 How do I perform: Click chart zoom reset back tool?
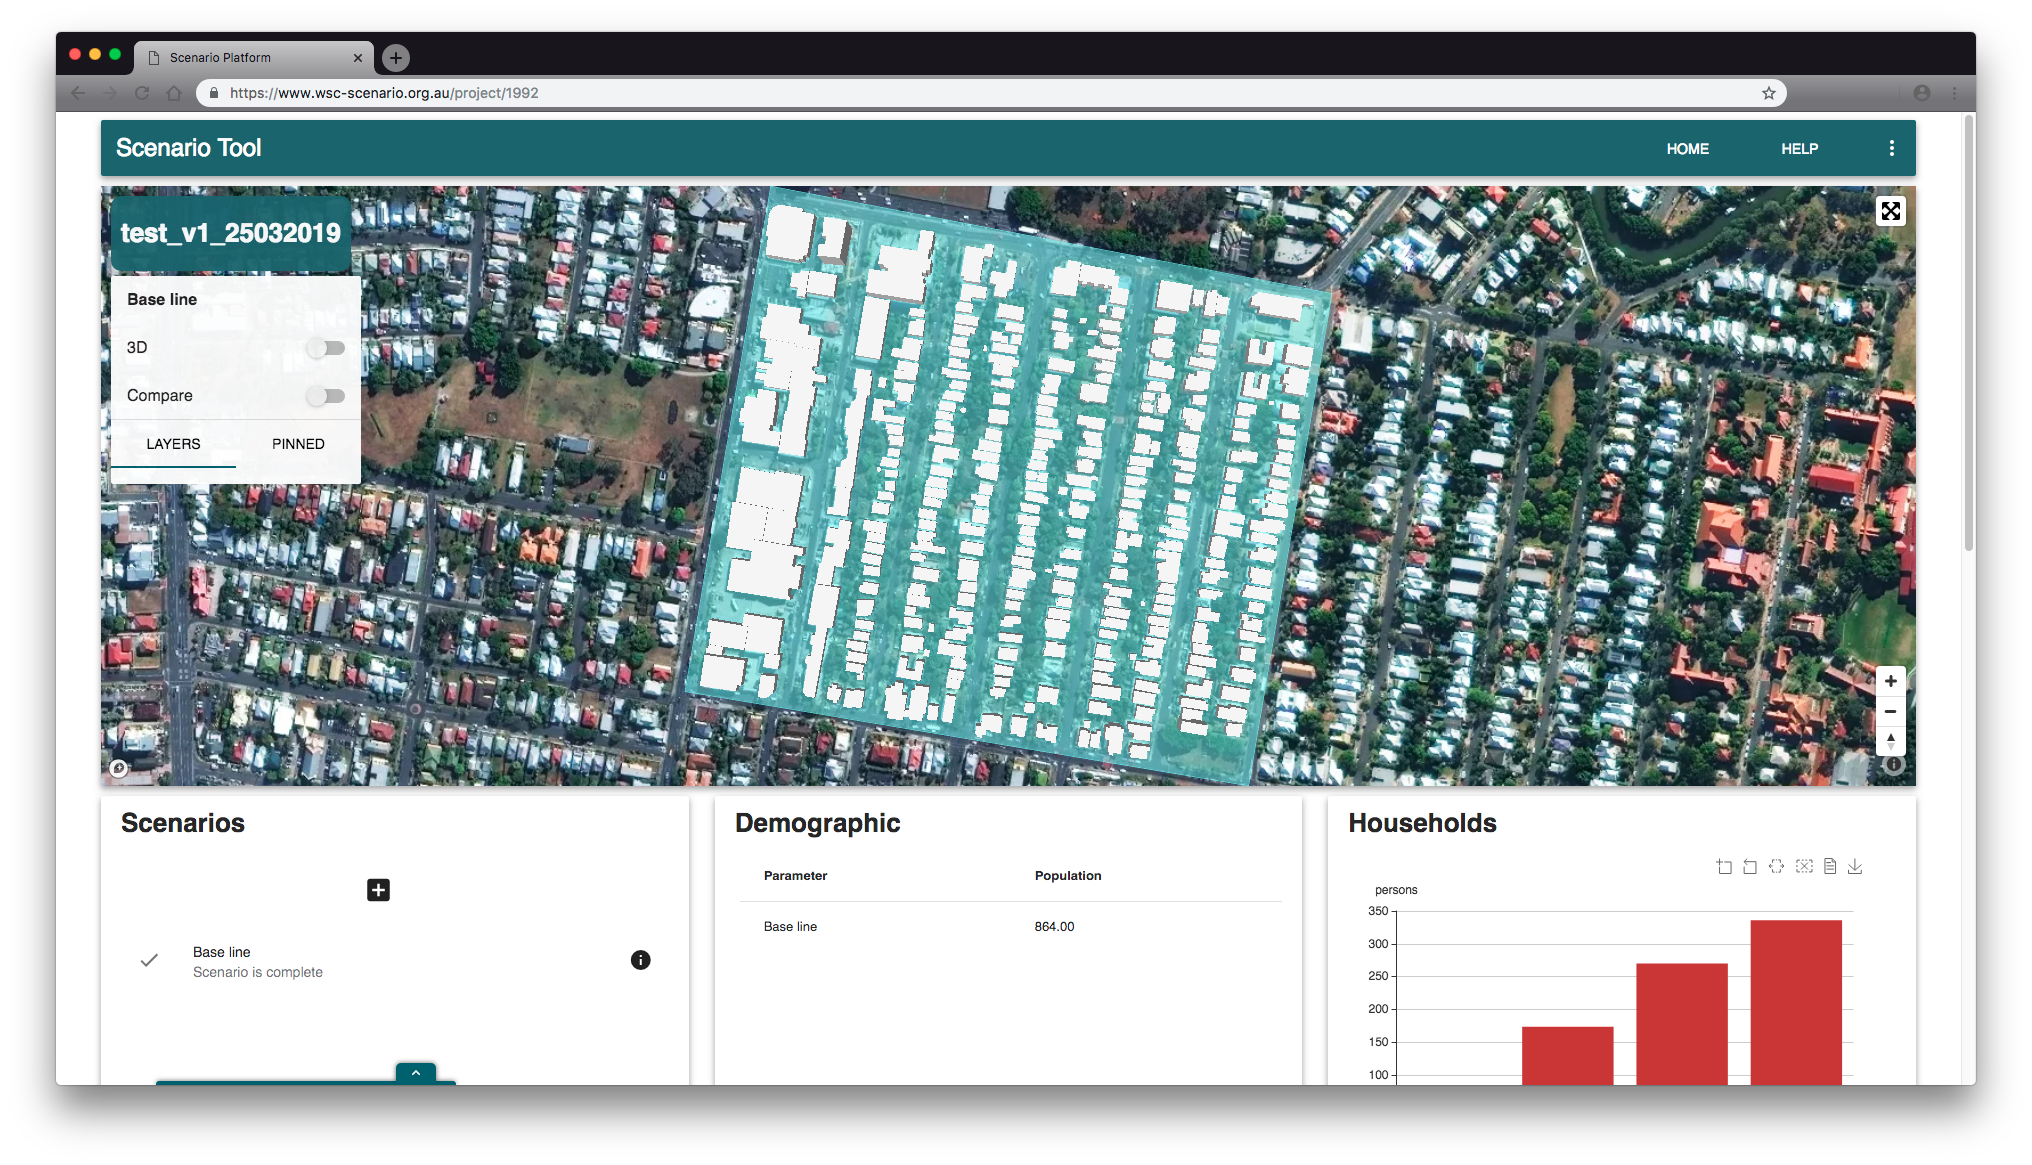click(1750, 866)
